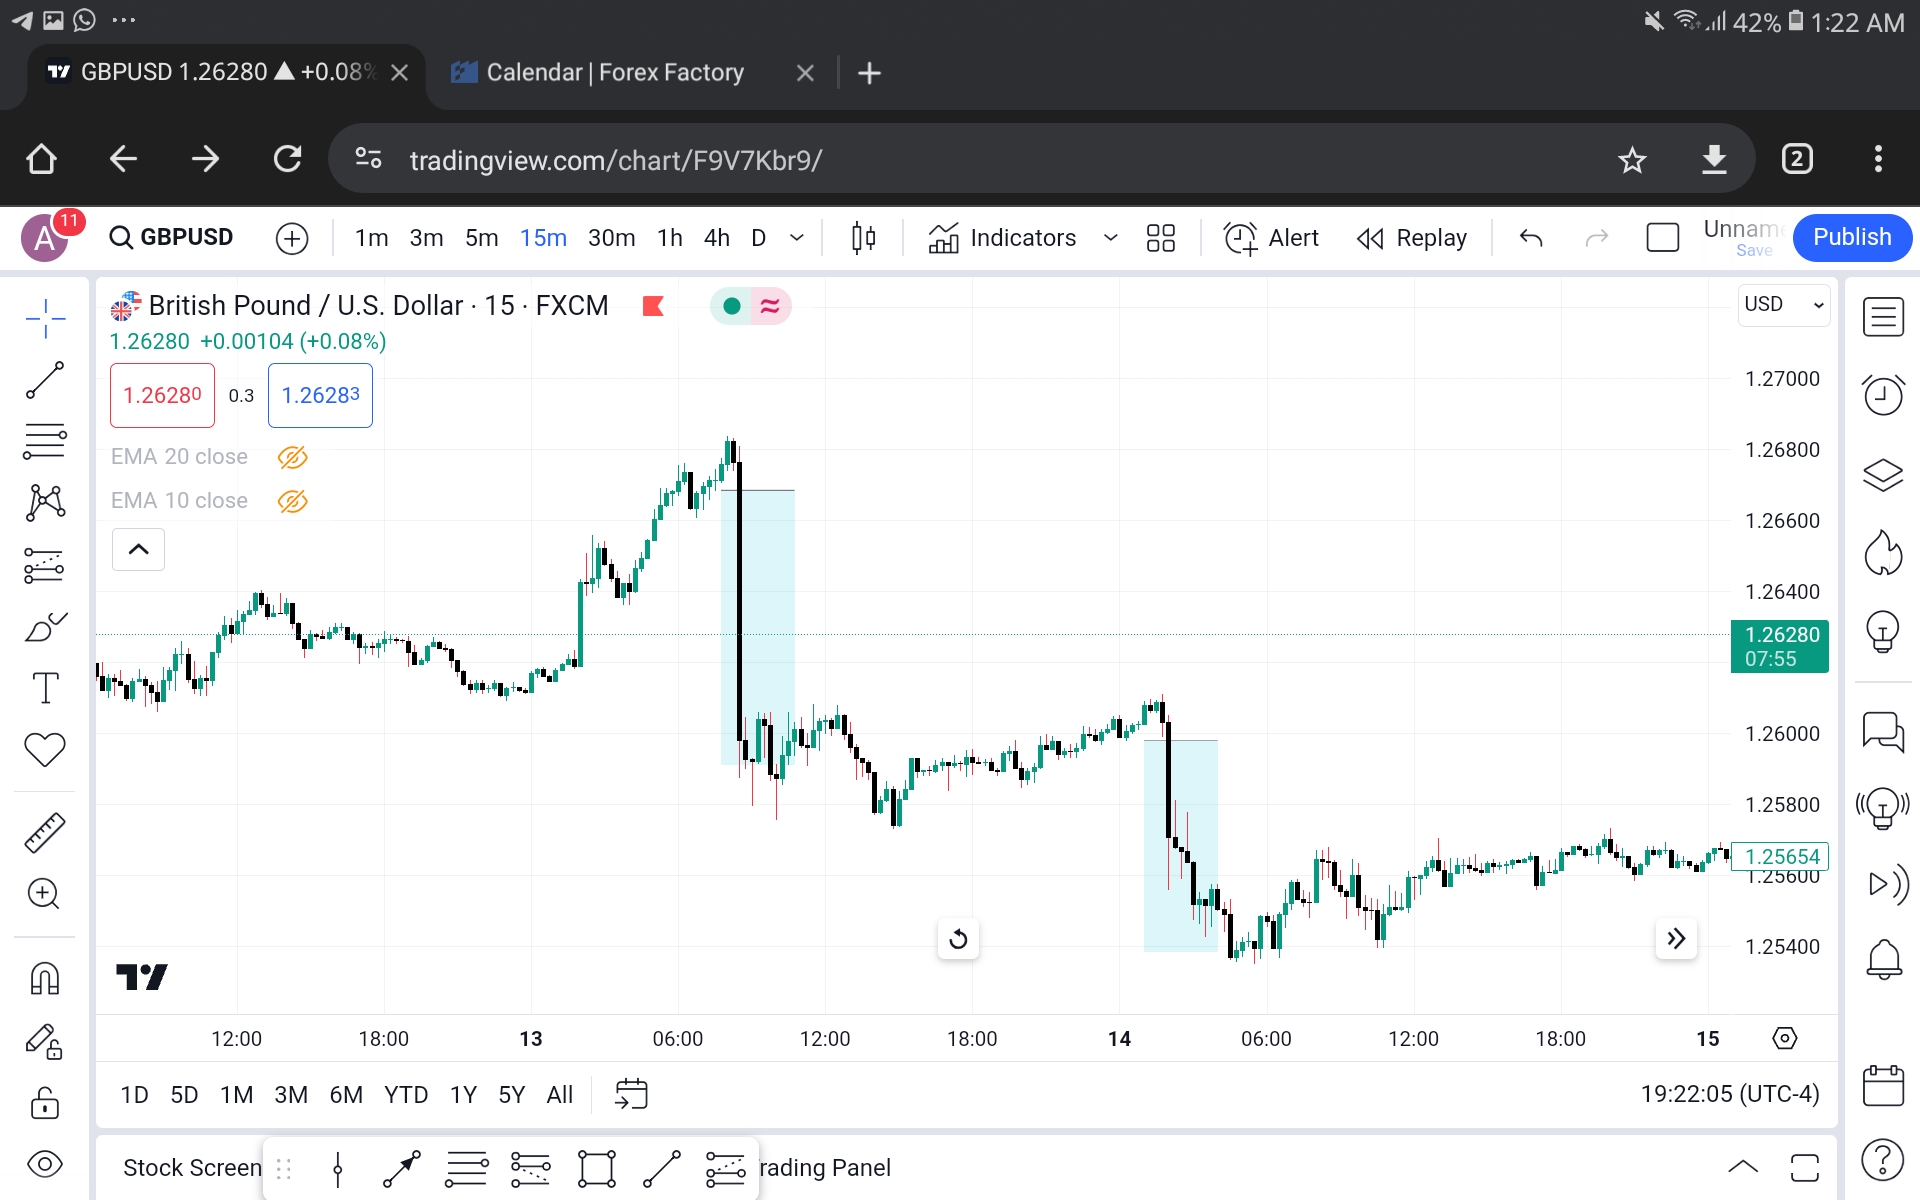Expand the date range selector All tab

pos(560,1094)
